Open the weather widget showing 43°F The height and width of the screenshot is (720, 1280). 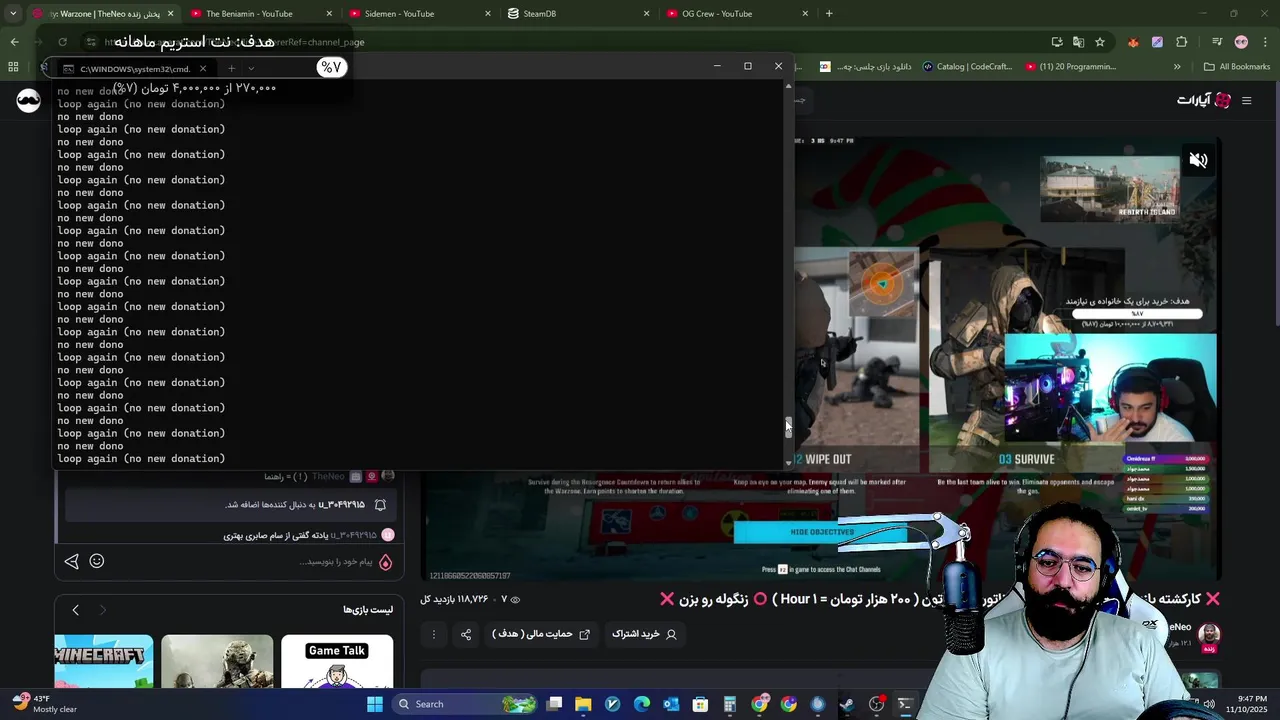(x=42, y=704)
